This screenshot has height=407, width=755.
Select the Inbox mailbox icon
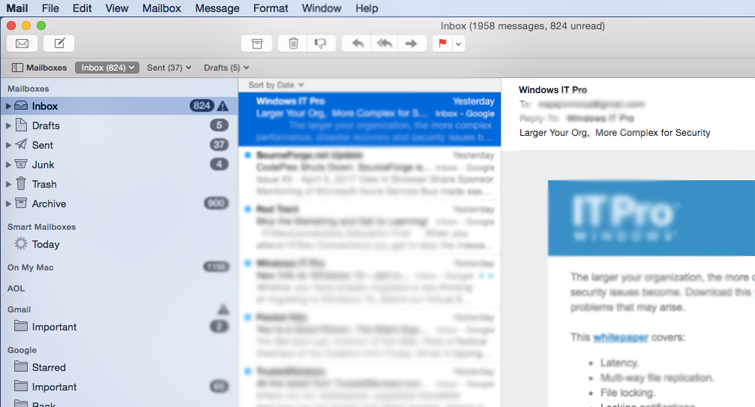[21, 105]
